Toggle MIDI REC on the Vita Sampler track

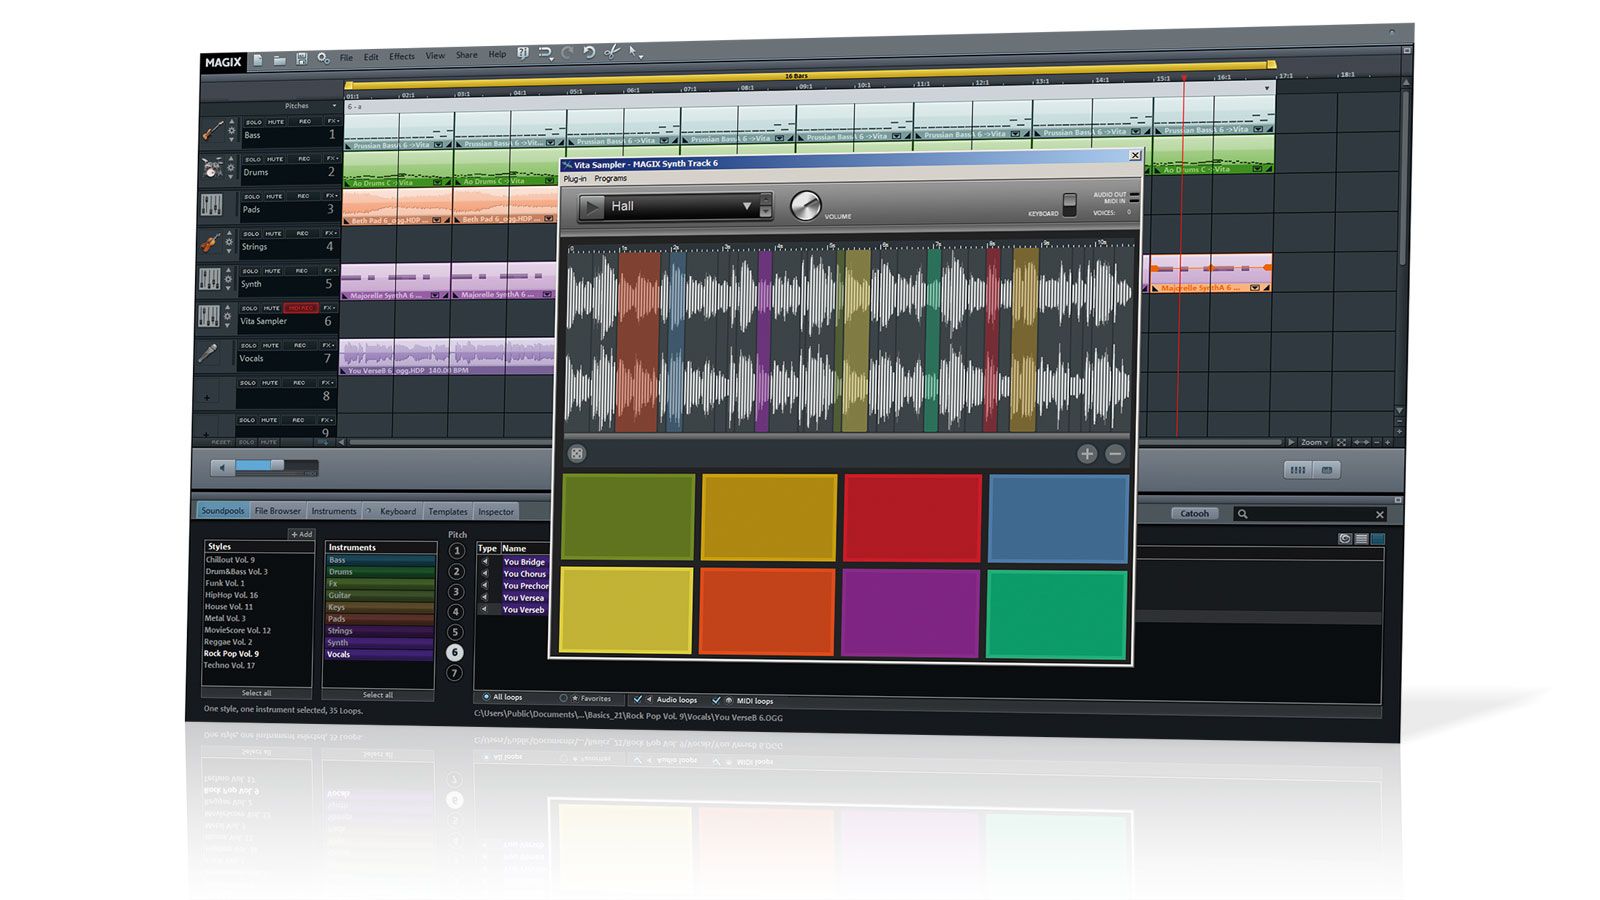[x=301, y=308]
